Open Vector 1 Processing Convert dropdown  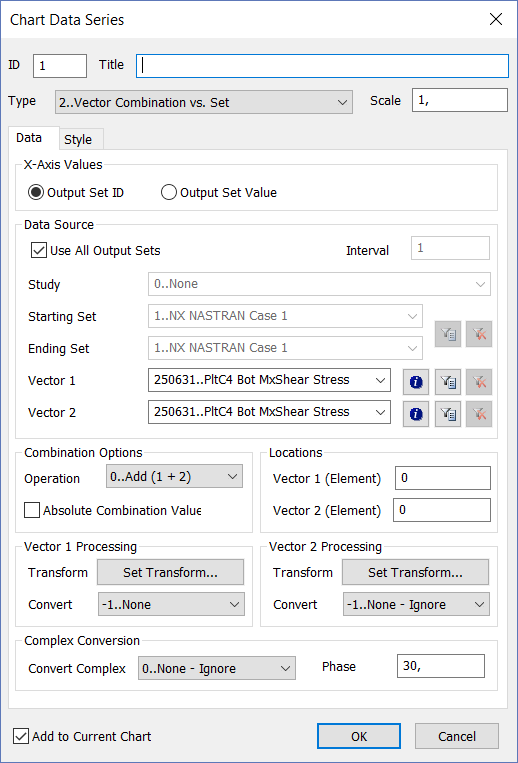(x=171, y=604)
